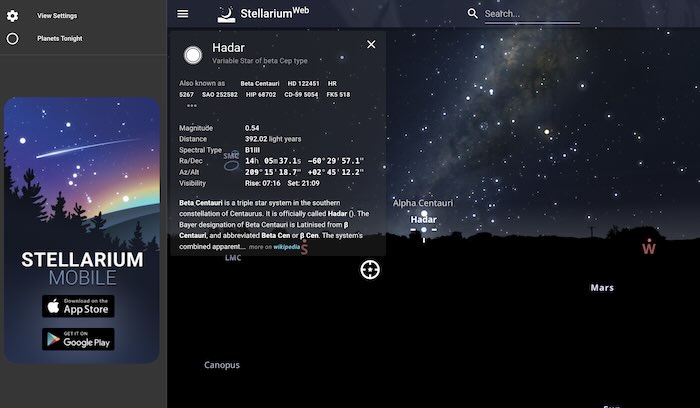This screenshot has height=408, width=700.
Task: Click the HIP 68702 designation
Action: coord(261,95)
